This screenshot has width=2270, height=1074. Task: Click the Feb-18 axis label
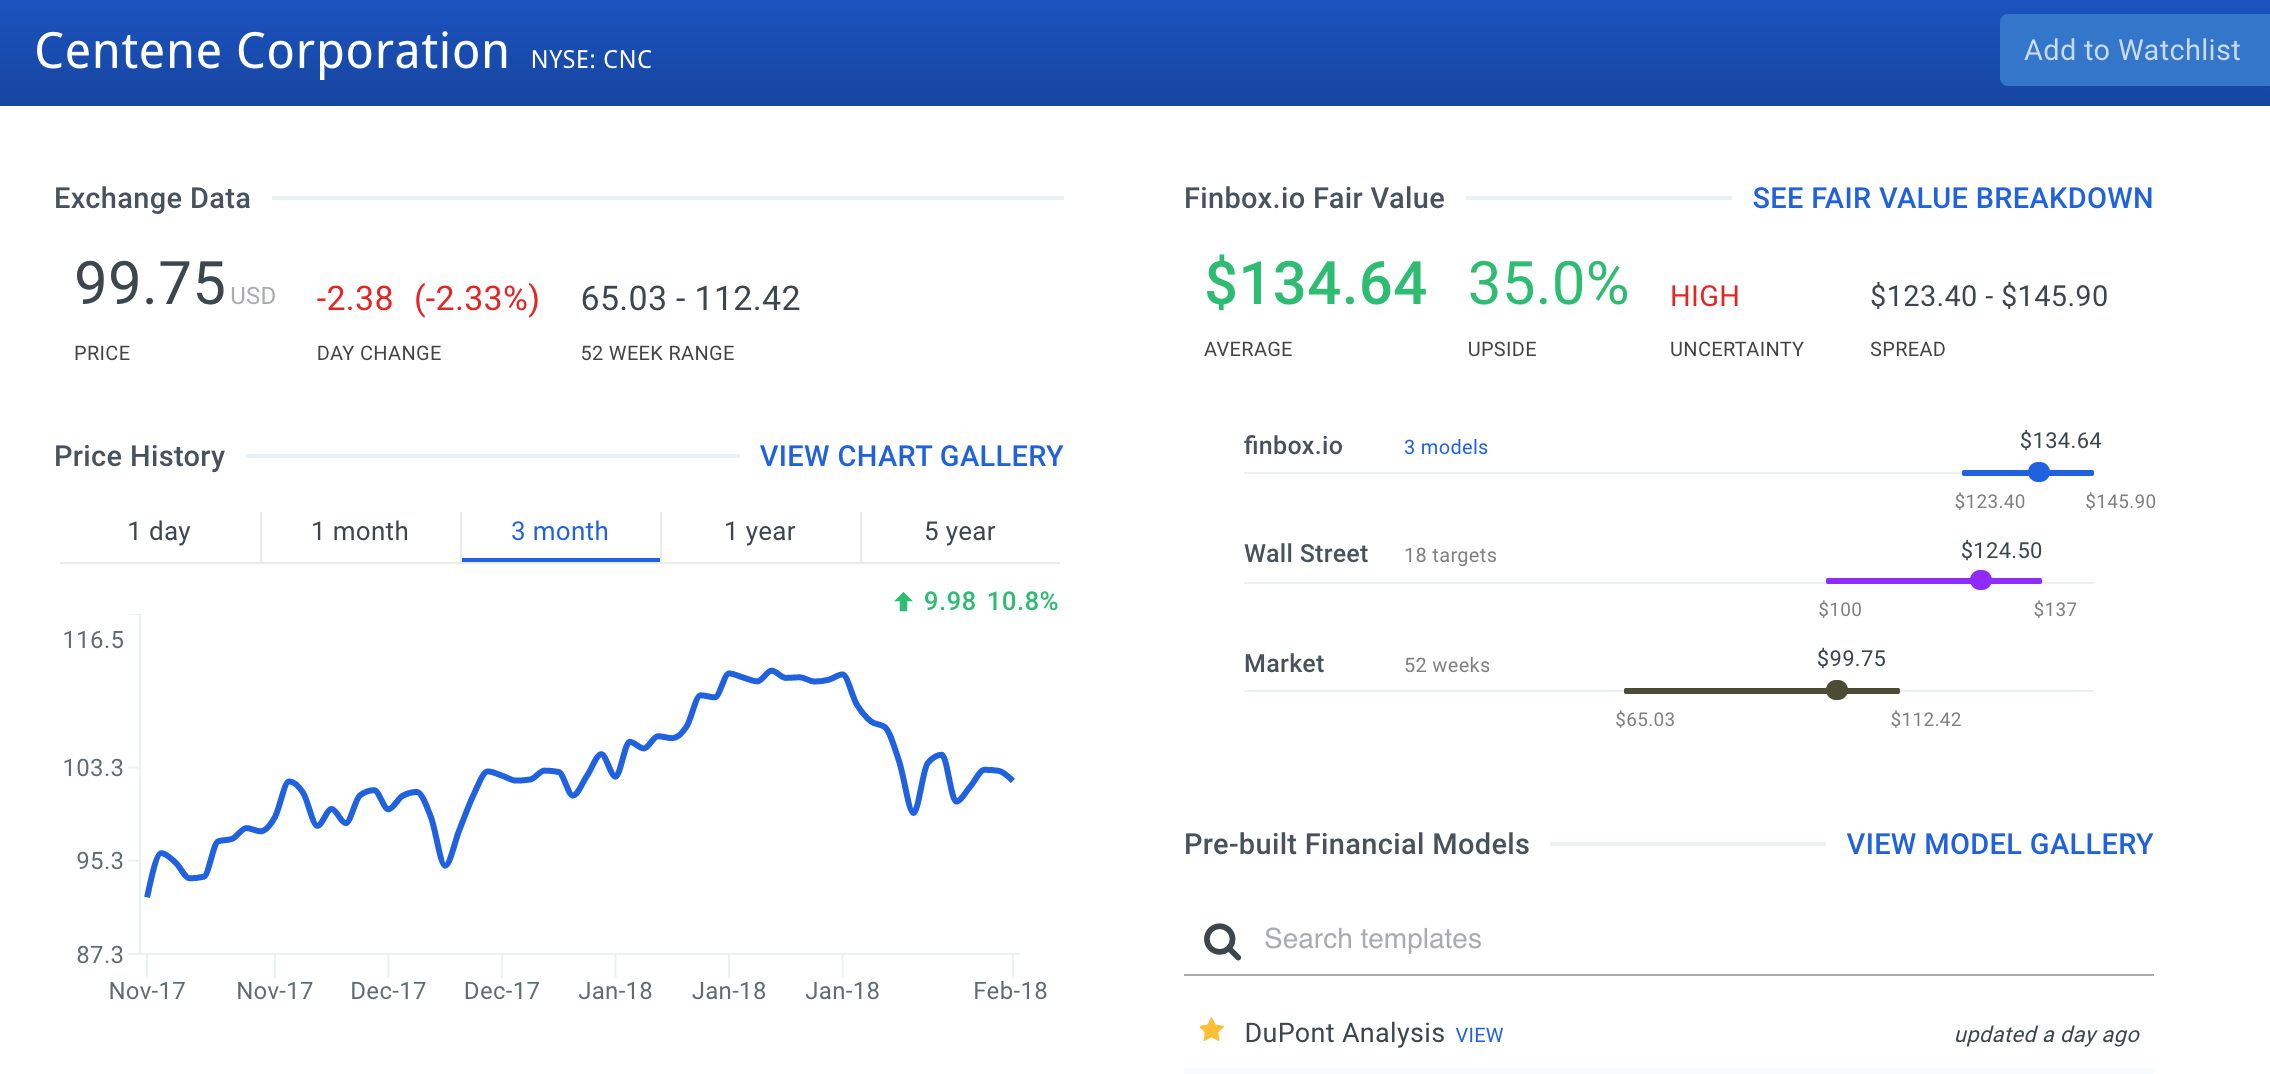click(1010, 991)
